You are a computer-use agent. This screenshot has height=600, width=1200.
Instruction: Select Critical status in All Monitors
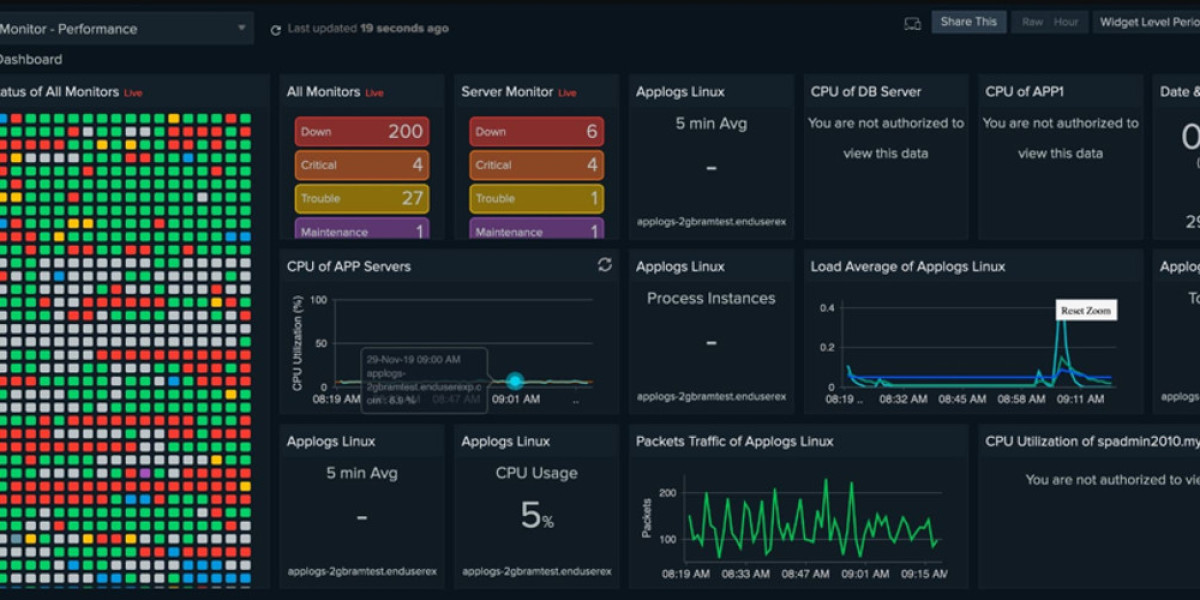coord(362,165)
